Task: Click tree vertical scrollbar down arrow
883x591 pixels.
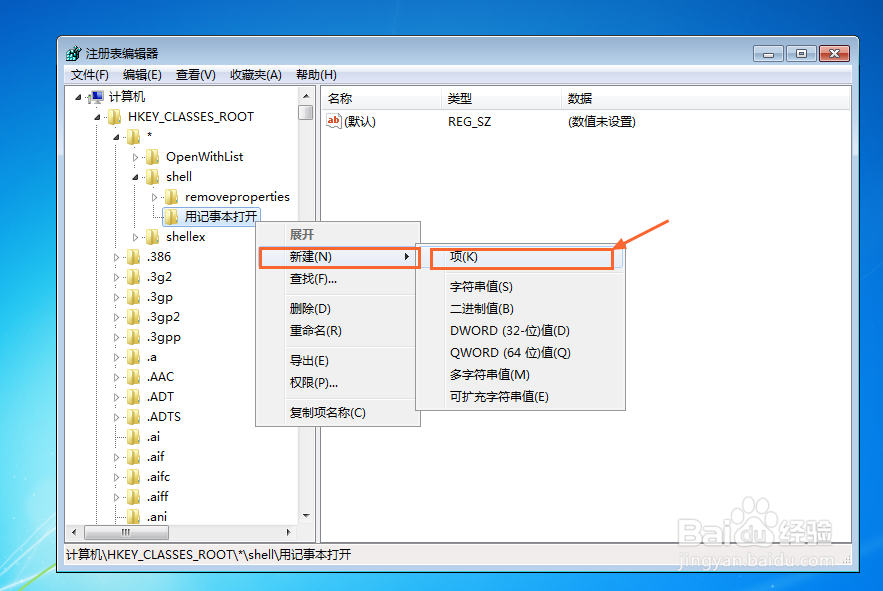Action: click(306, 516)
